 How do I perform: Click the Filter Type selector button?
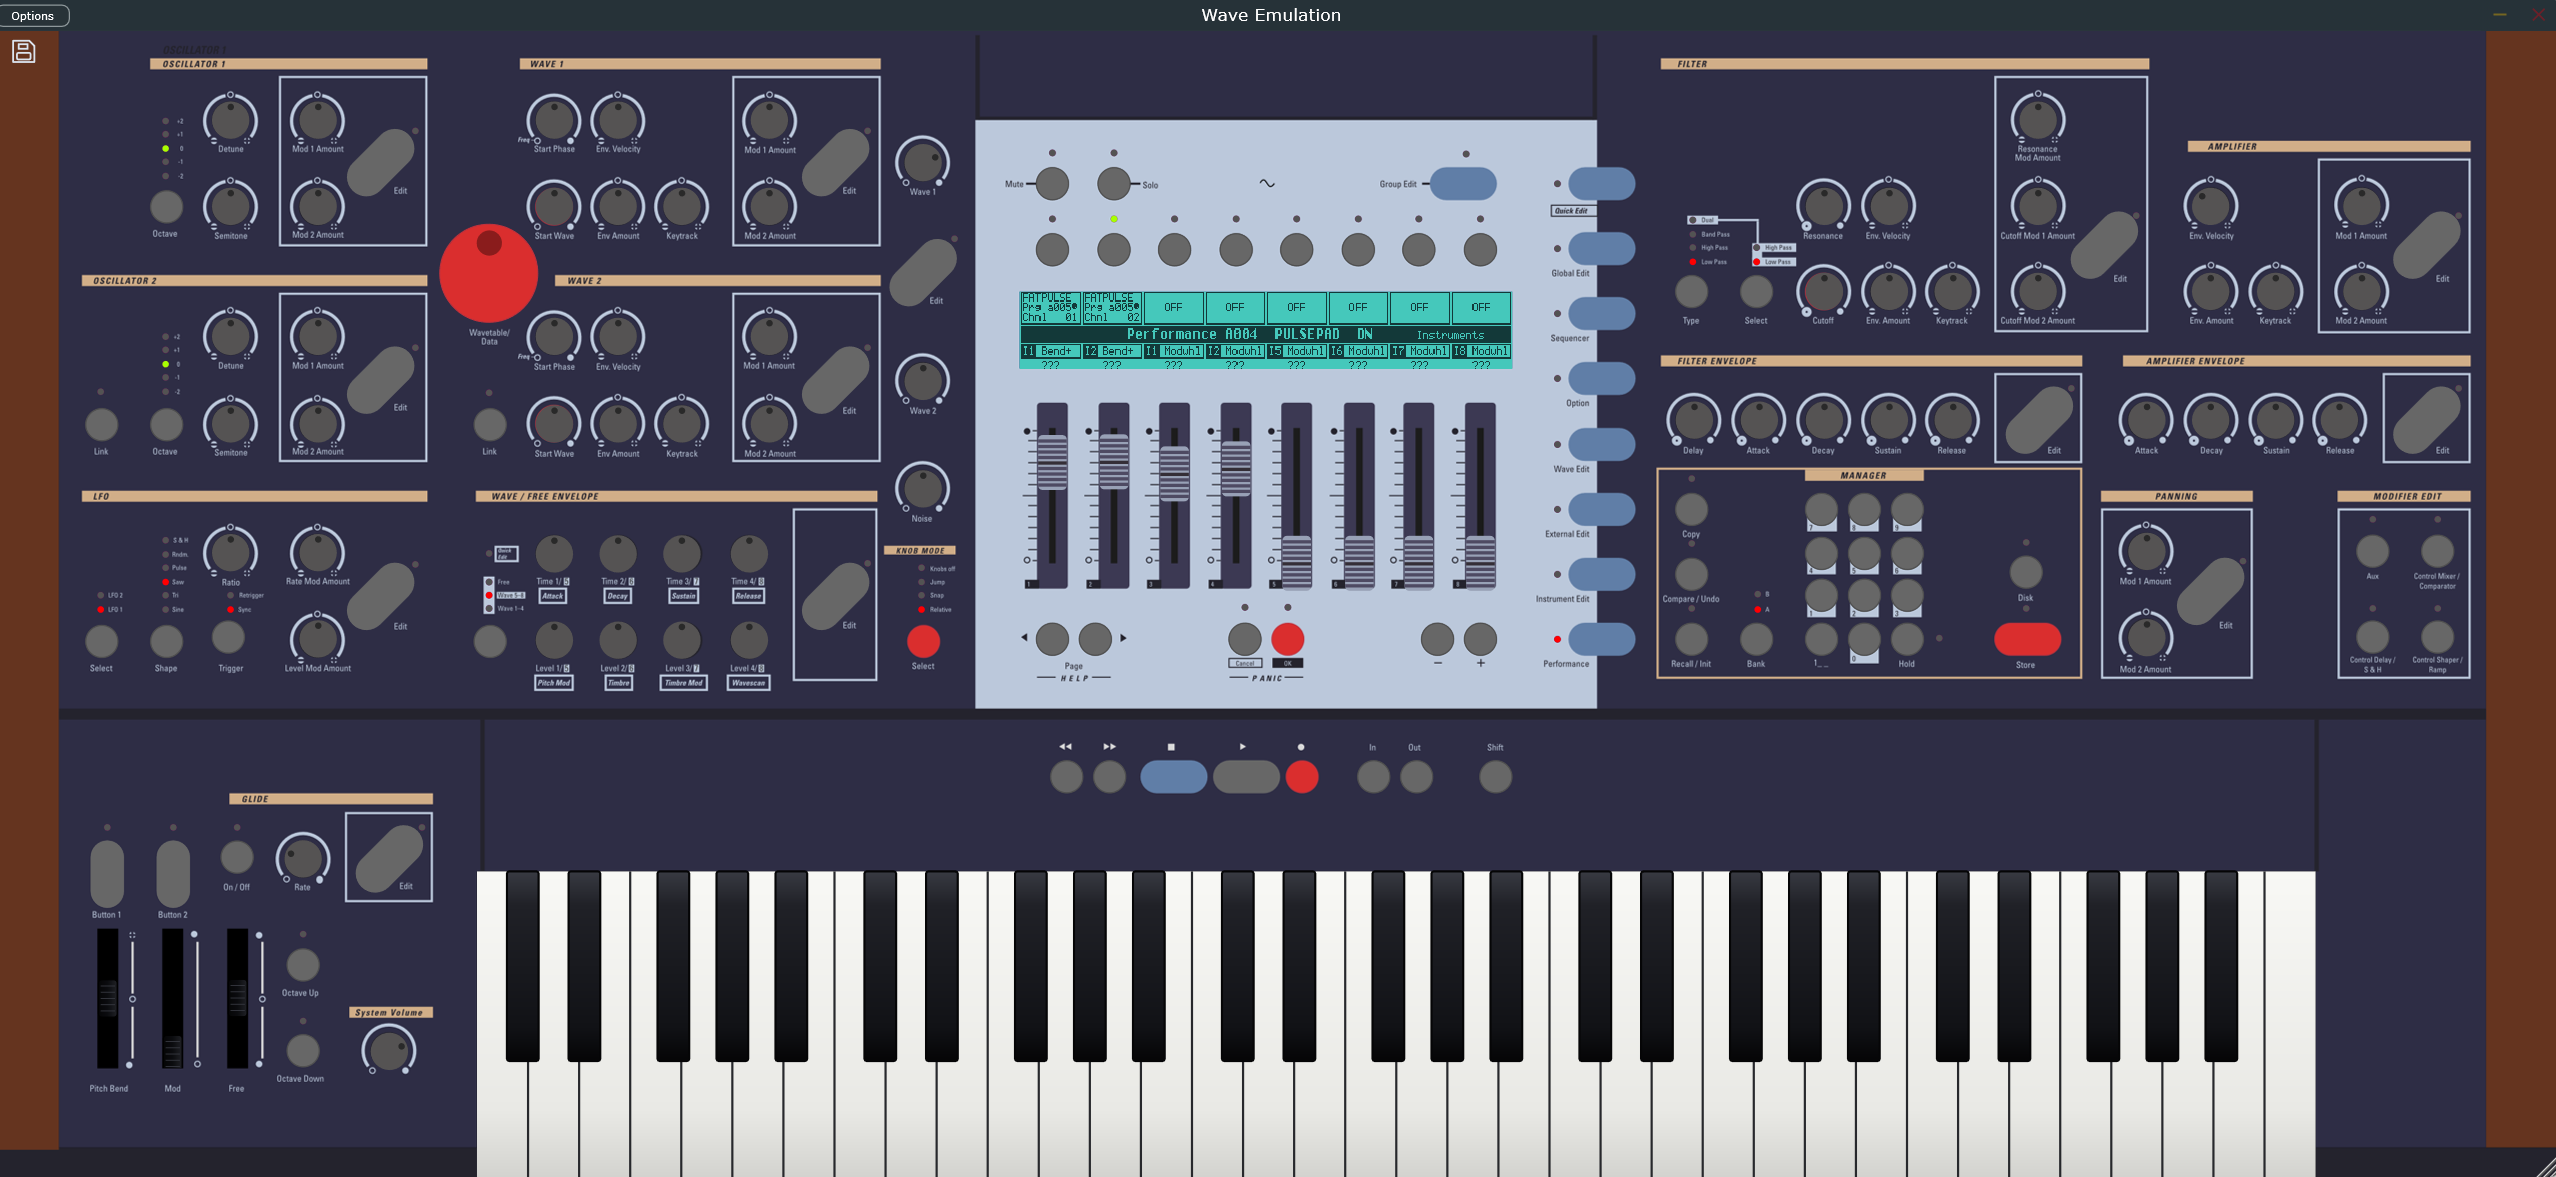tap(1691, 291)
